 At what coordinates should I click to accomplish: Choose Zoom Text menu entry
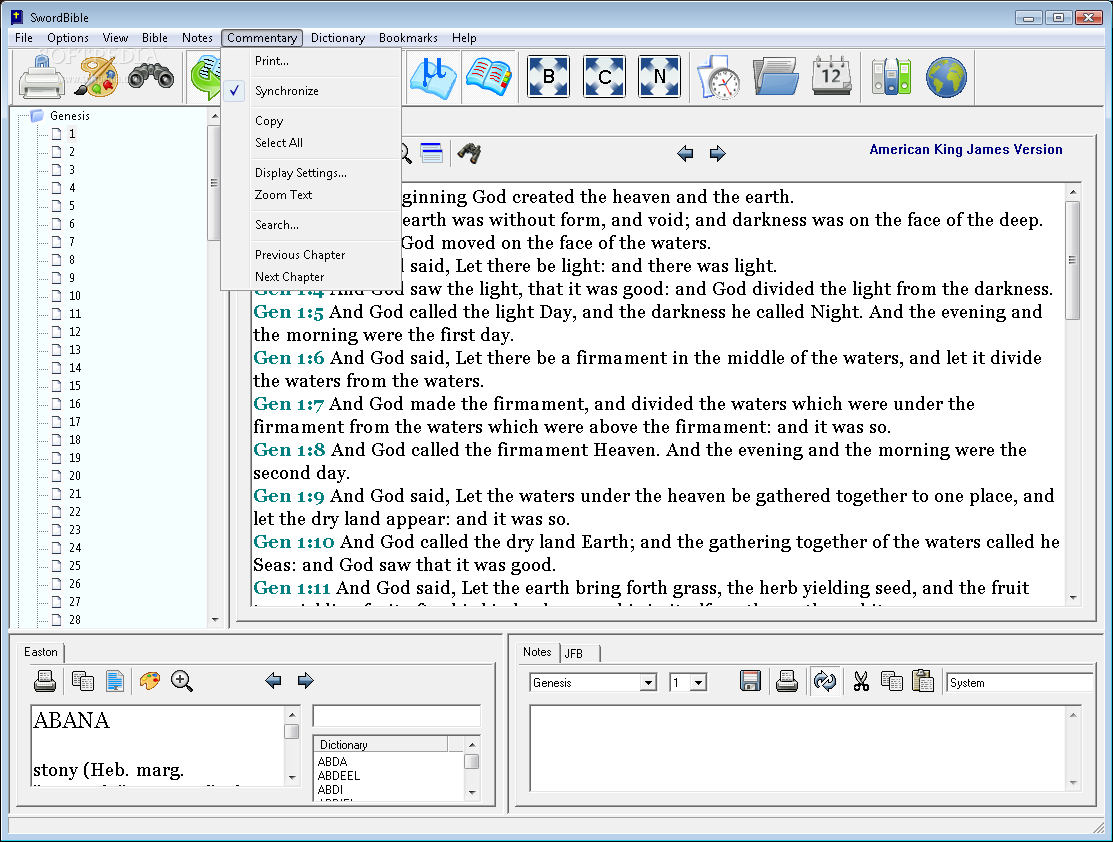(x=312, y=195)
